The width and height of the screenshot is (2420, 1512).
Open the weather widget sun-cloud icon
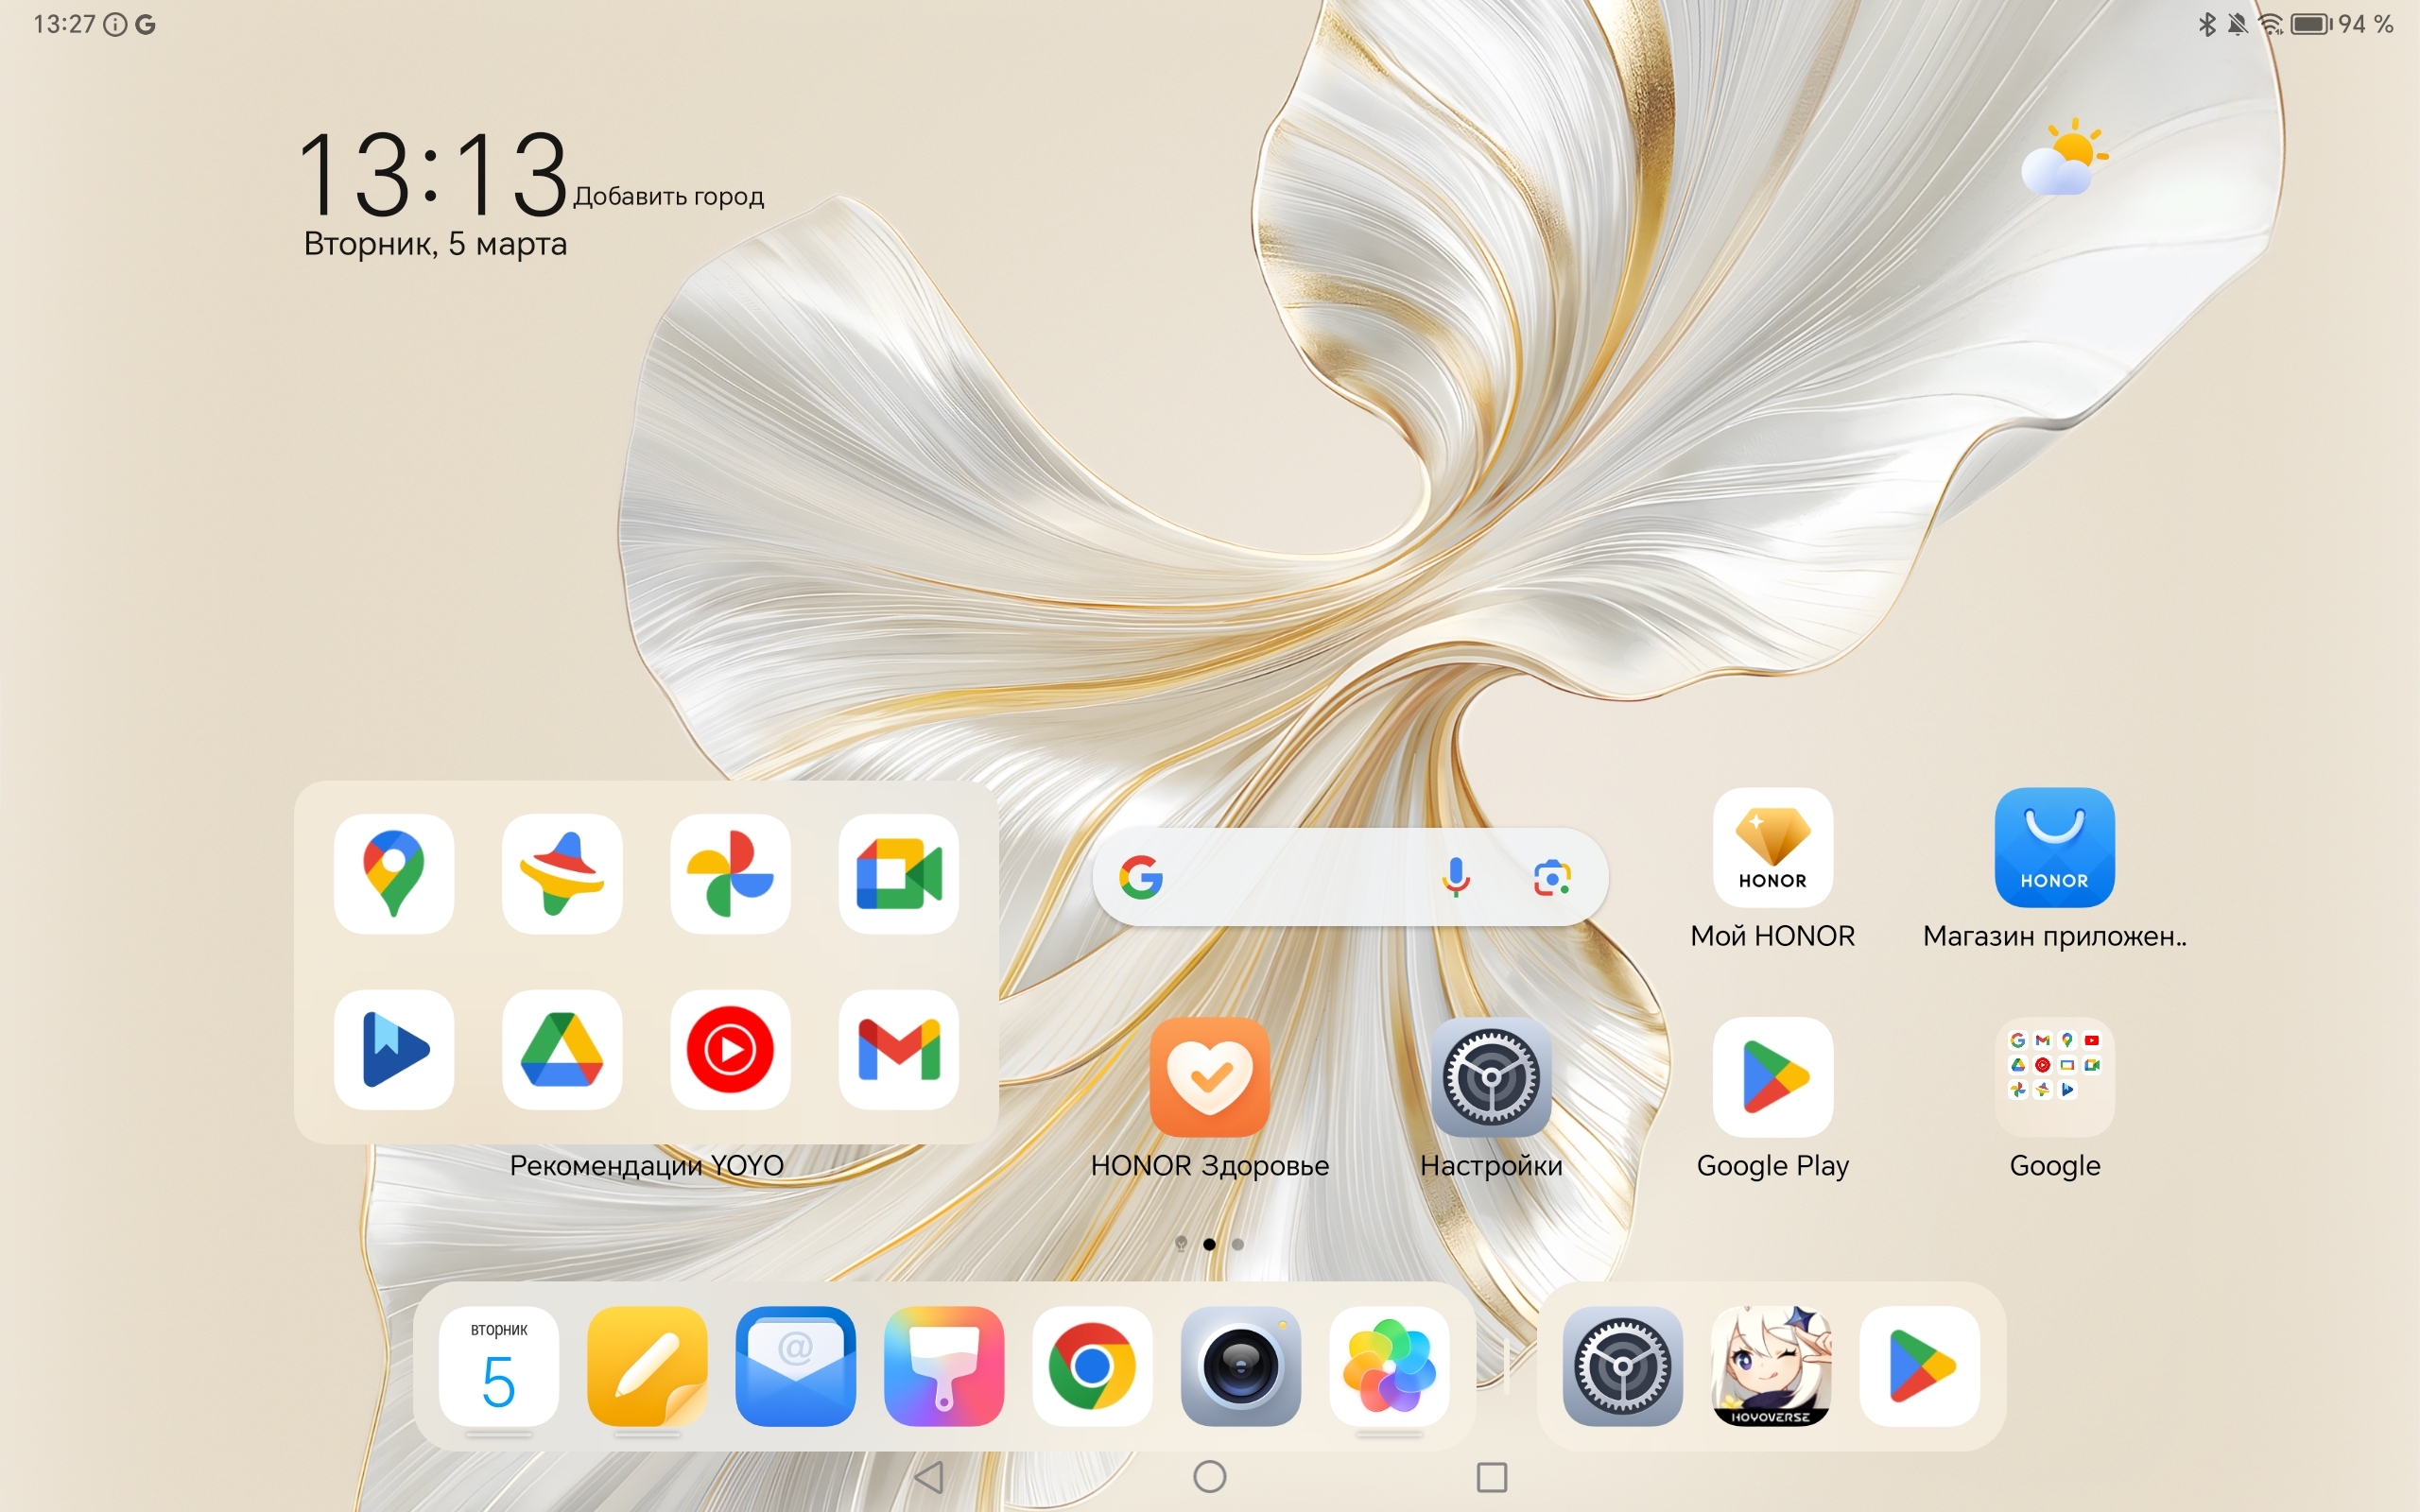pos(2064,158)
